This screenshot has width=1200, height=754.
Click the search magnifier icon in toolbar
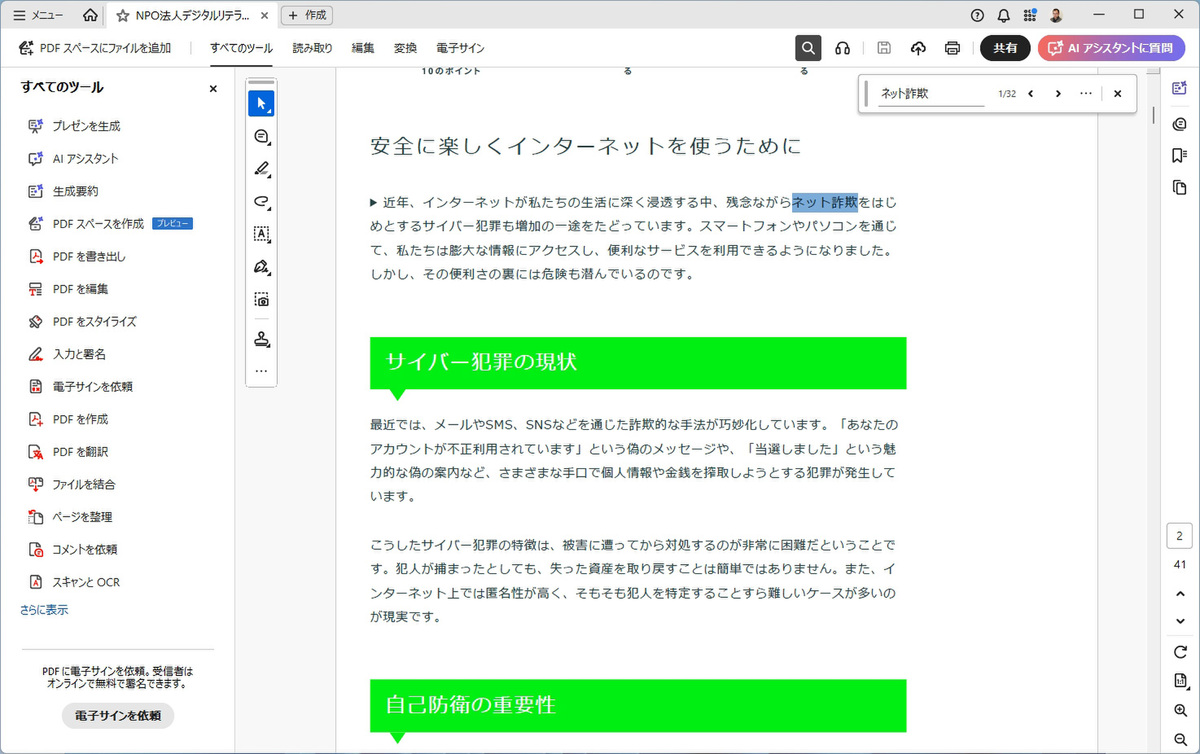point(808,48)
